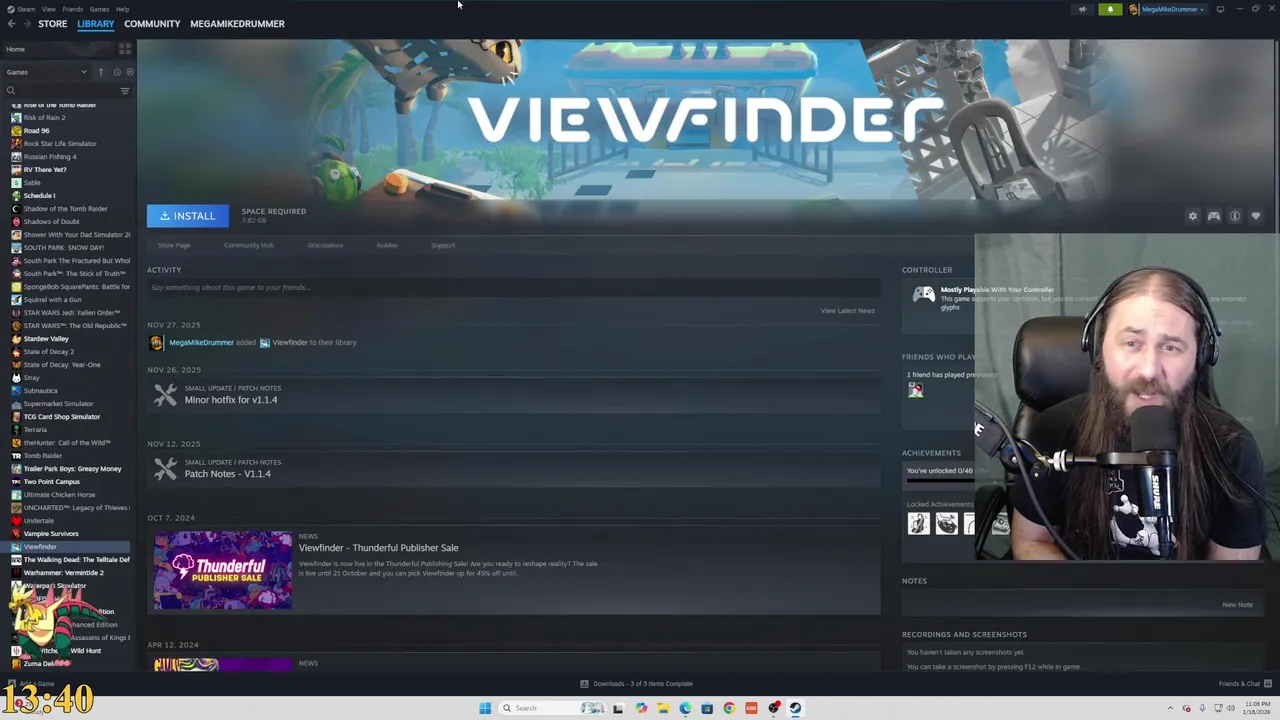The height and width of the screenshot is (720, 1280).
Task: Add Viewfinder to favorites heart icon
Action: click(1256, 216)
